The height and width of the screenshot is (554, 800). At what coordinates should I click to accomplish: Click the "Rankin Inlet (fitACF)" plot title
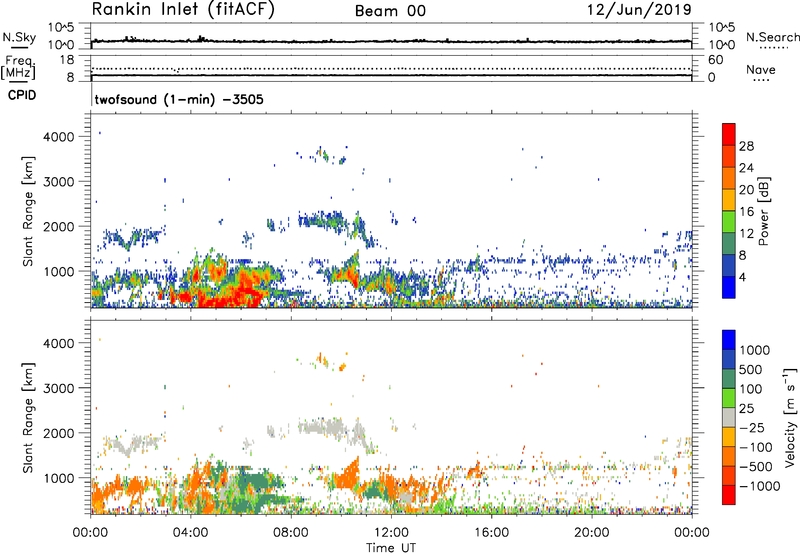[x=183, y=10]
